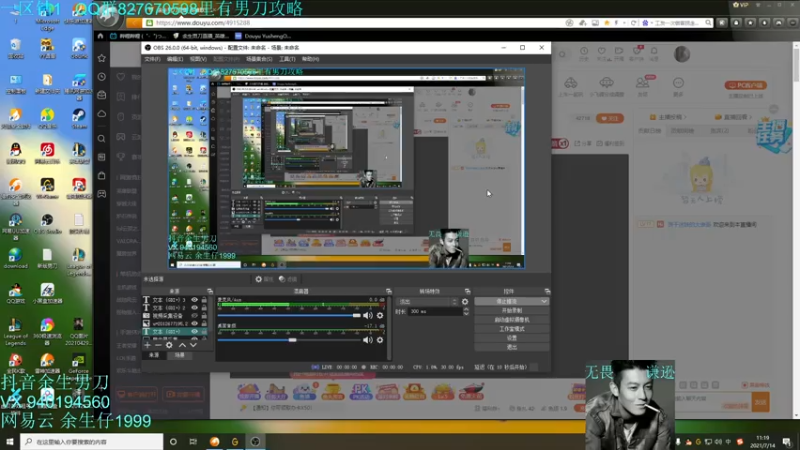
Task: Open the 帮助(H) menu in OBS
Action: click(x=310, y=59)
